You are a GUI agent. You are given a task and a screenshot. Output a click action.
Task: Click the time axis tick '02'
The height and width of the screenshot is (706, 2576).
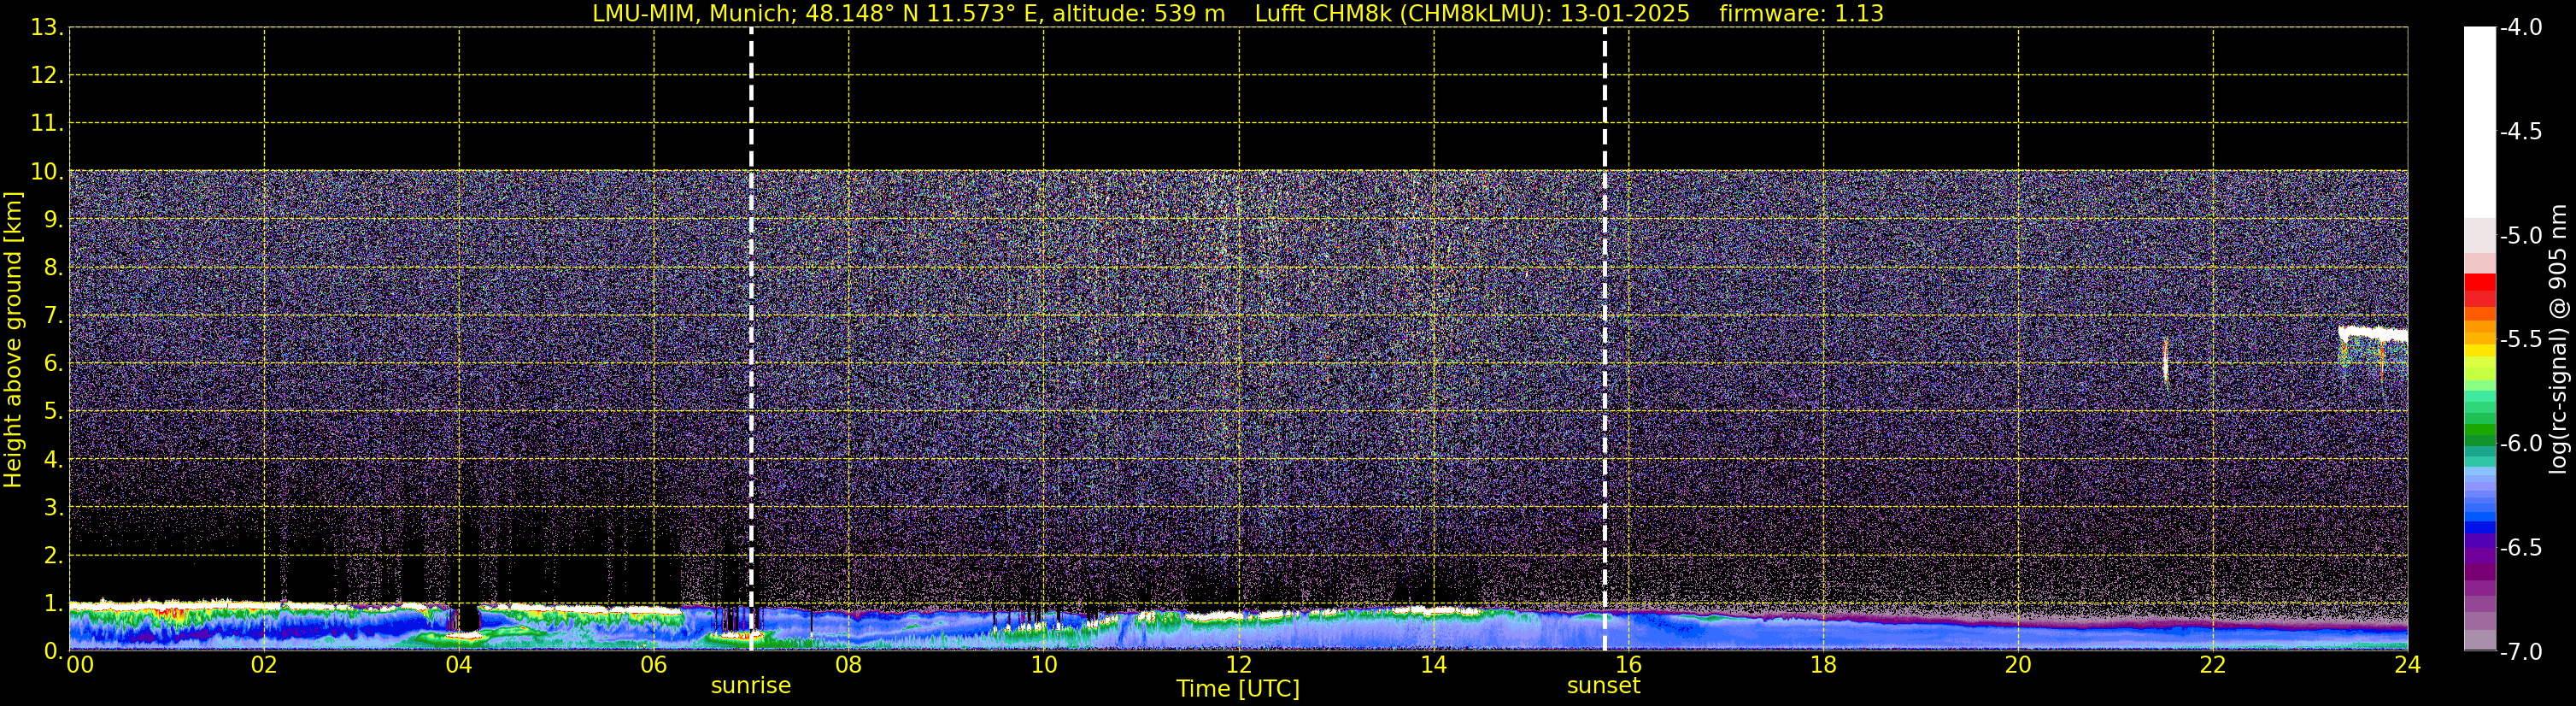pyautogui.click(x=264, y=665)
